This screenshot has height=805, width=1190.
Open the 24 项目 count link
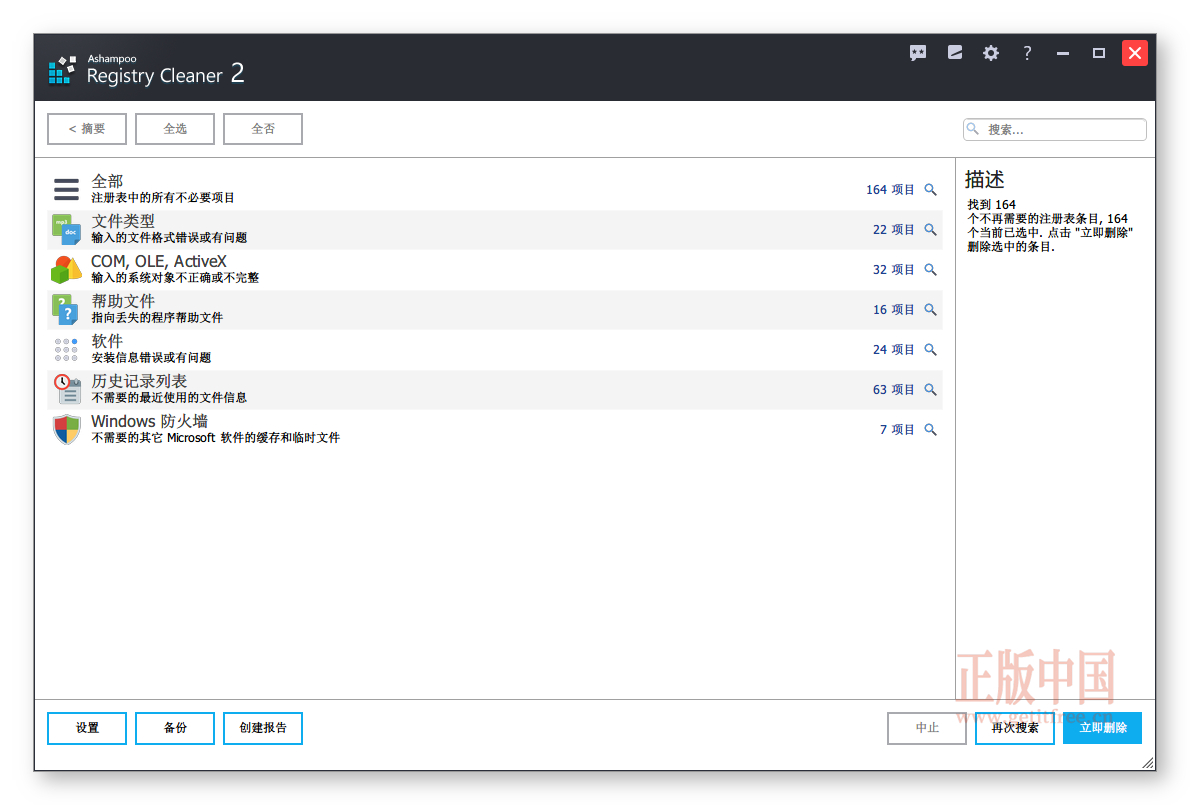(x=893, y=350)
